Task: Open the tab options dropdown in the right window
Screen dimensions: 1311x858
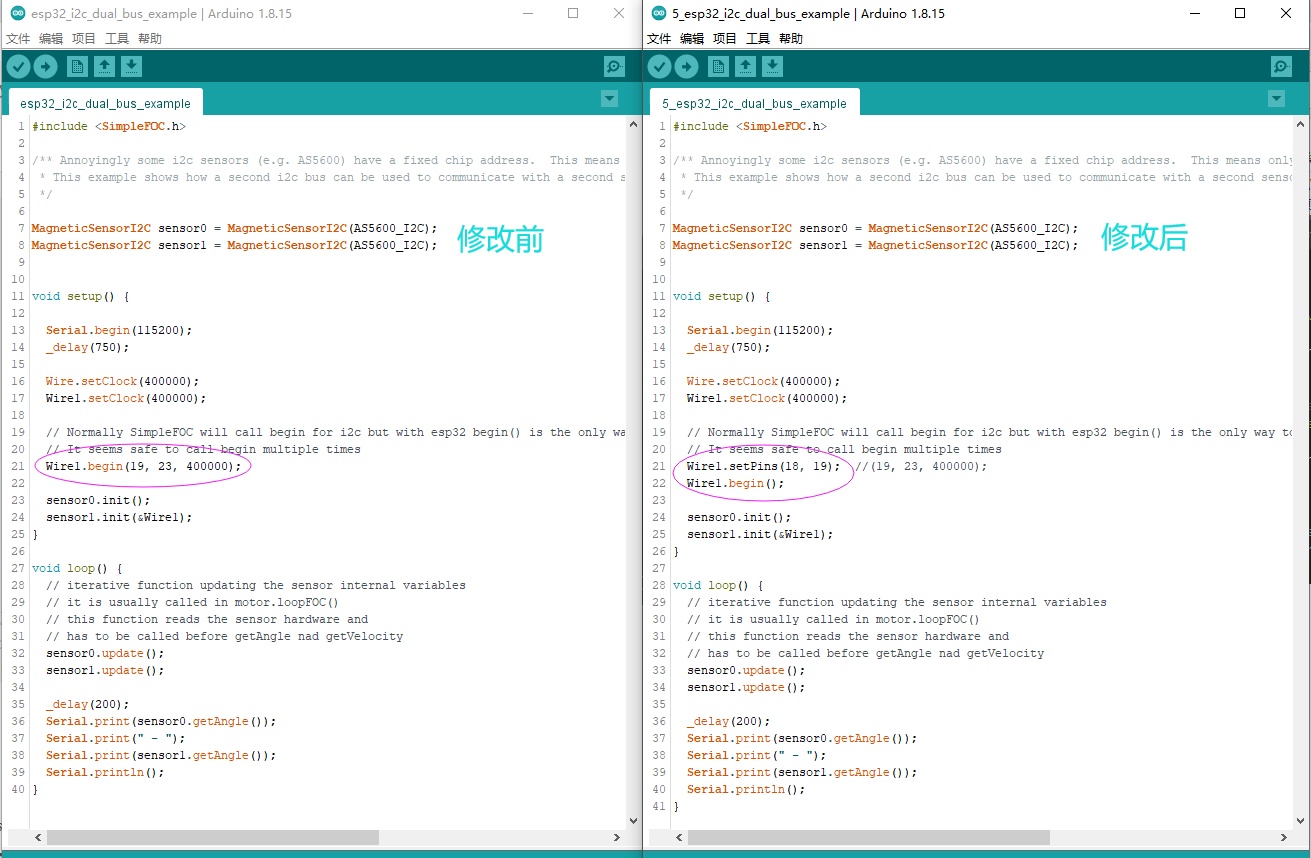Action: click(x=1276, y=99)
